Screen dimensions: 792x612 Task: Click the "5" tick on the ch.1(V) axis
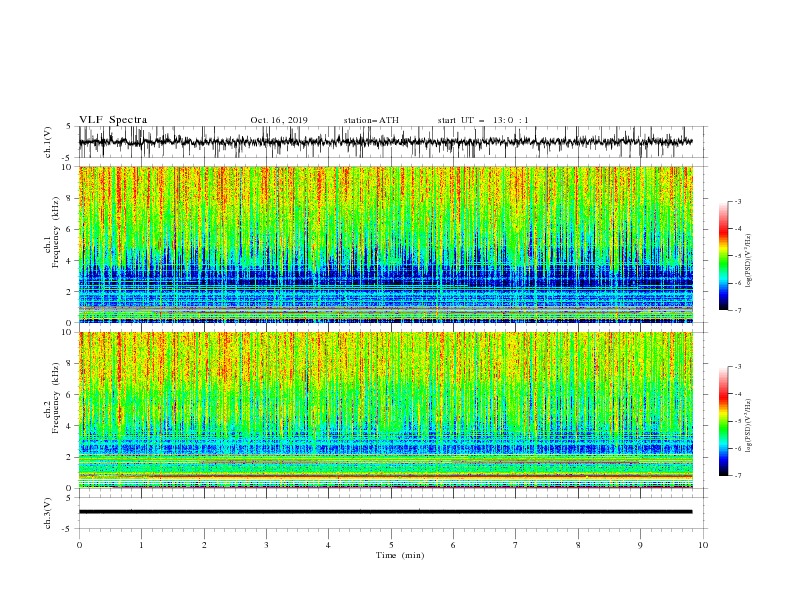(69, 126)
